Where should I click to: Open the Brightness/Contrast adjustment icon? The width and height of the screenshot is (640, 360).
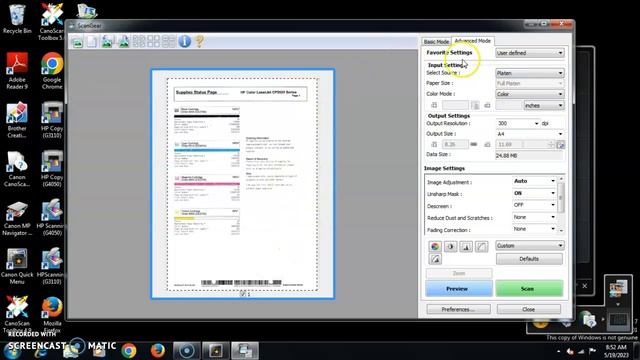[451, 246]
